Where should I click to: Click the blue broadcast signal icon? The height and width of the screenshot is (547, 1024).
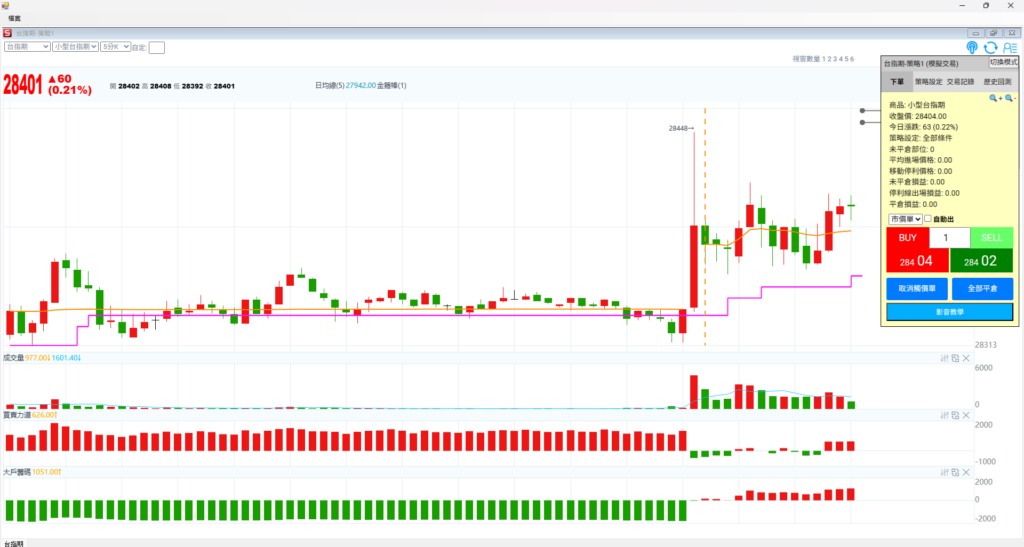(x=972, y=47)
